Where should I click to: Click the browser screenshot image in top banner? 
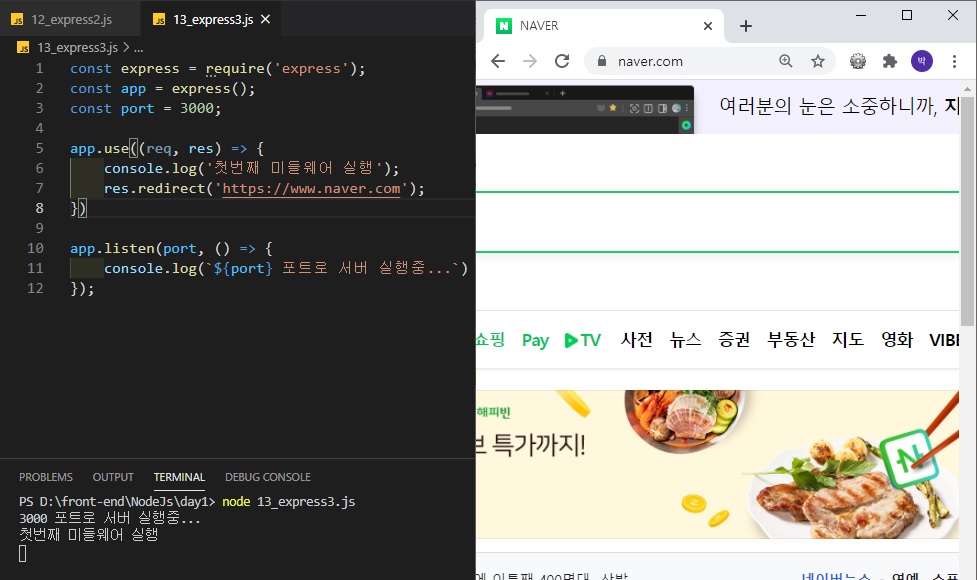click(585, 110)
